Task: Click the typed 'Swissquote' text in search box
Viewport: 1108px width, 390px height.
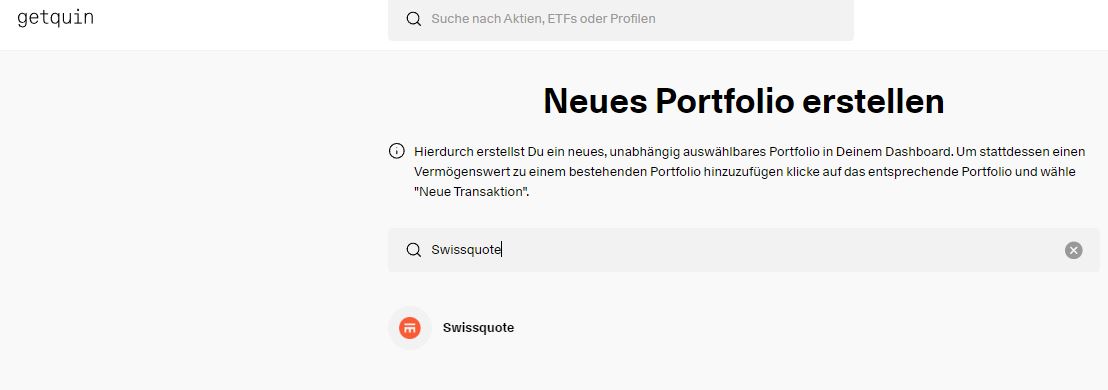Action: [x=466, y=250]
